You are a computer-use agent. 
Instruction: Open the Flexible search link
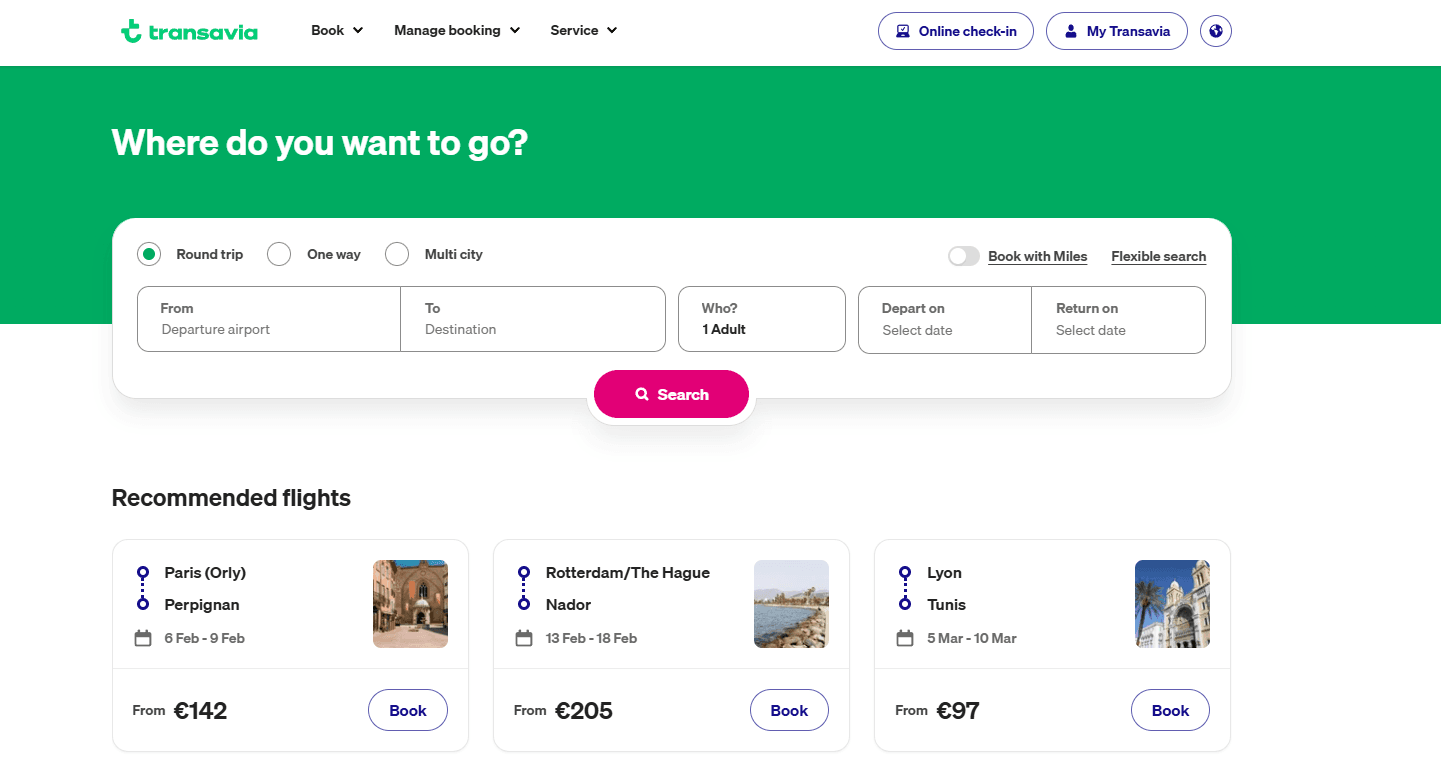(1158, 256)
